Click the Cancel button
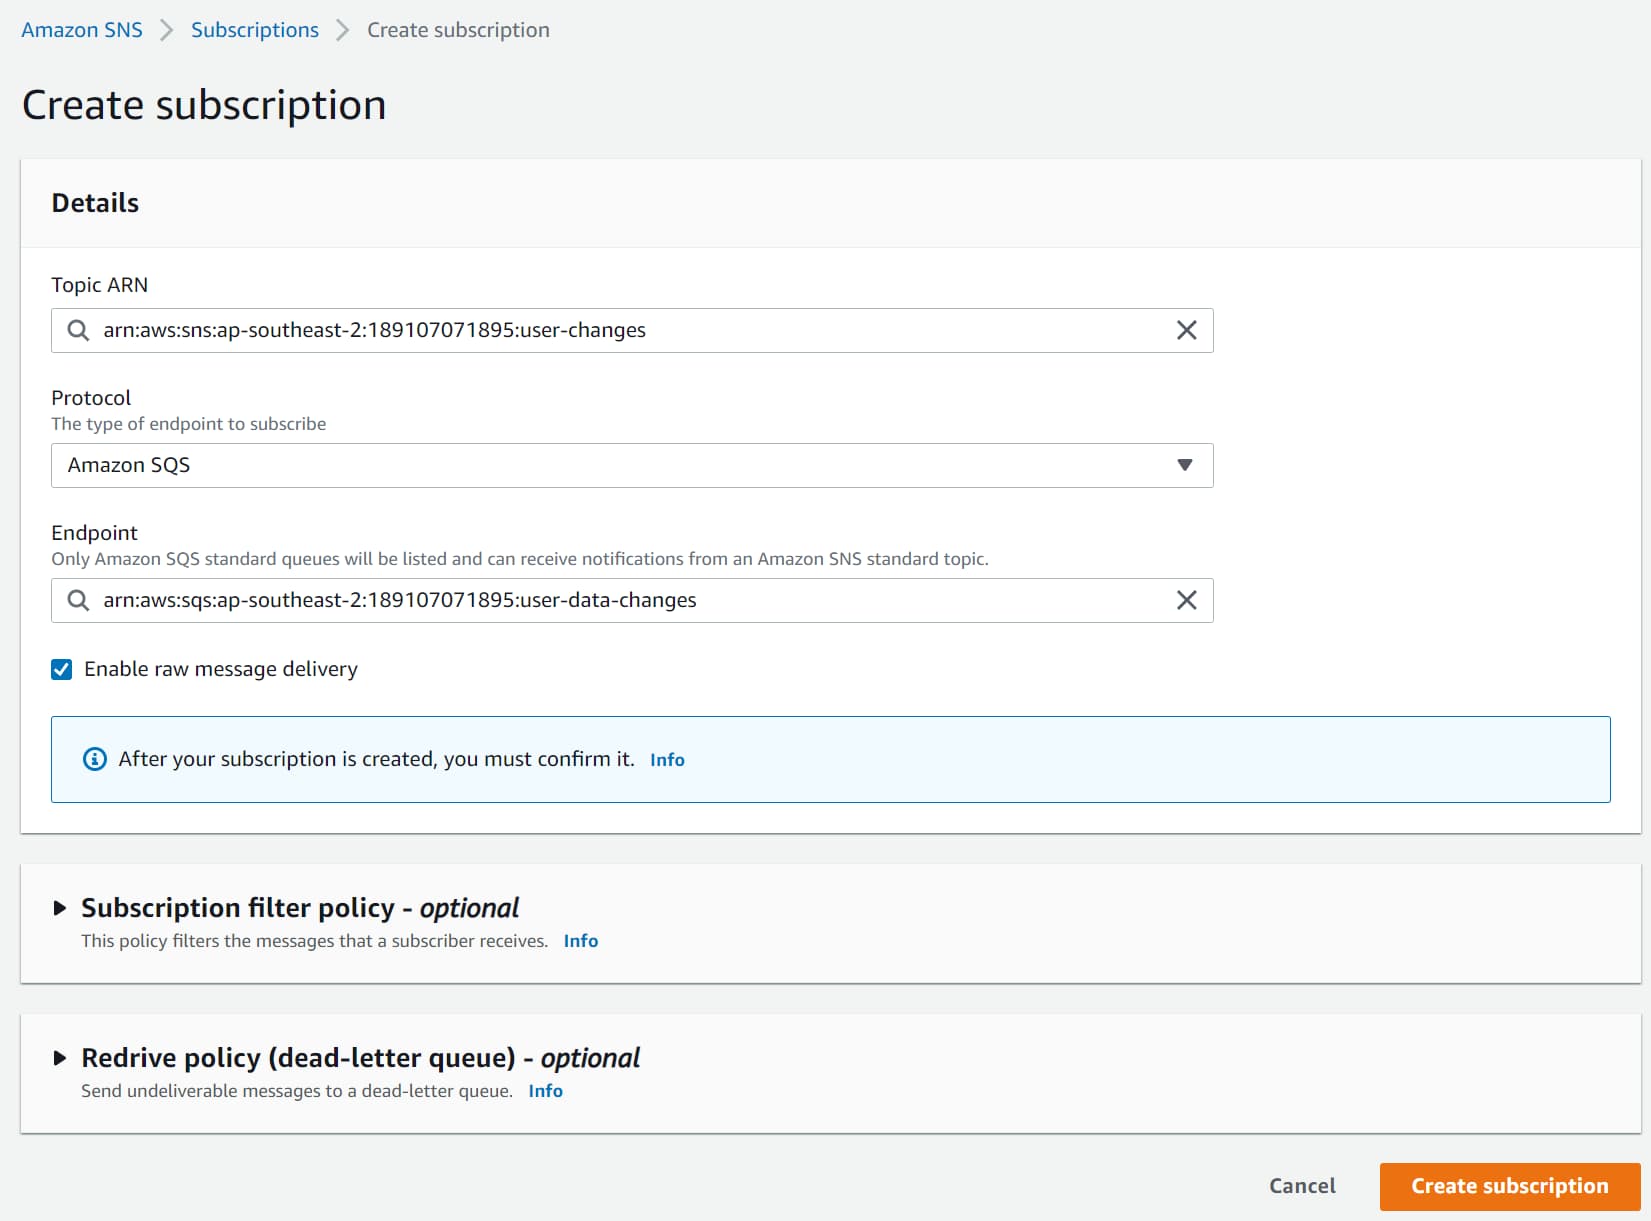 (x=1302, y=1186)
